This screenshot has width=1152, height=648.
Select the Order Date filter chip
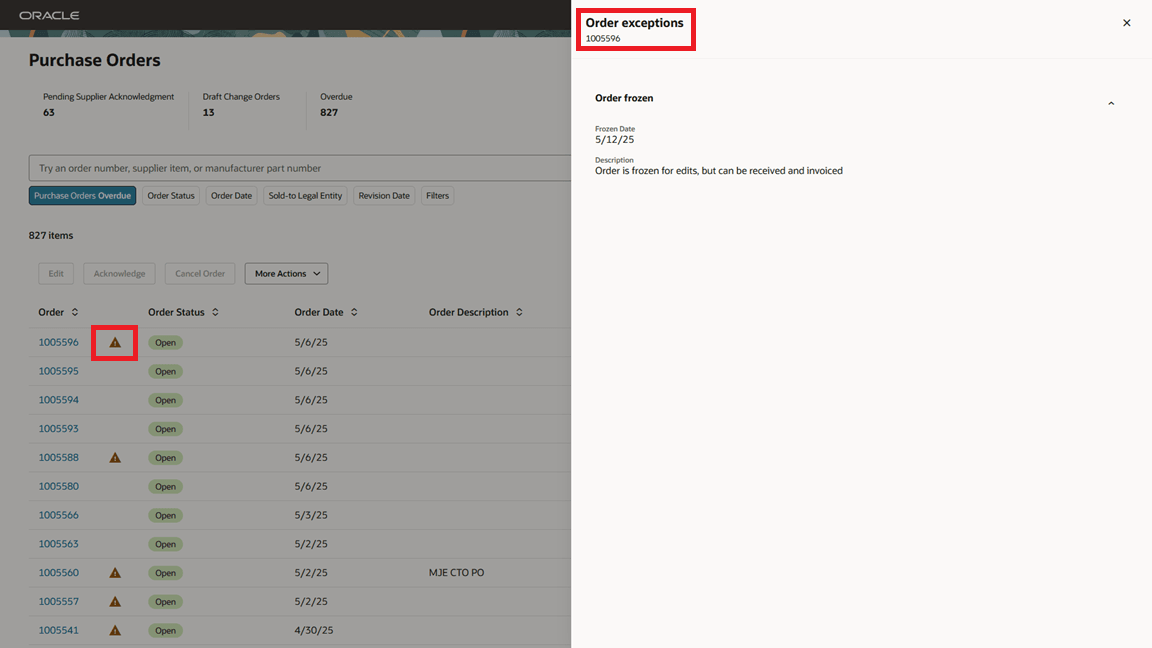pyautogui.click(x=231, y=195)
